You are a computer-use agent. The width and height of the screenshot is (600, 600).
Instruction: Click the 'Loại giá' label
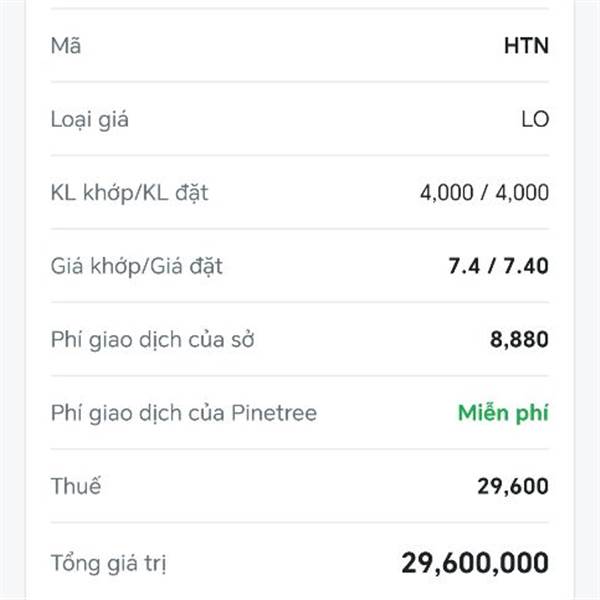pyautogui.click(x=90, y=120)
